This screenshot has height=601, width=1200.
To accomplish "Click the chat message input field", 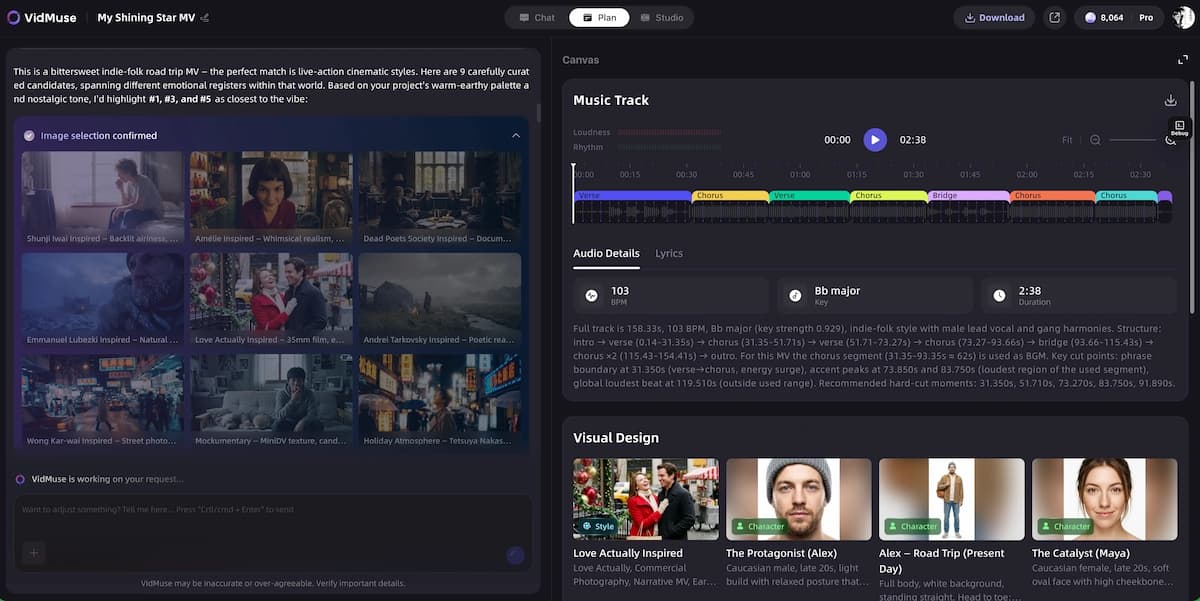I will coord(272,510).
